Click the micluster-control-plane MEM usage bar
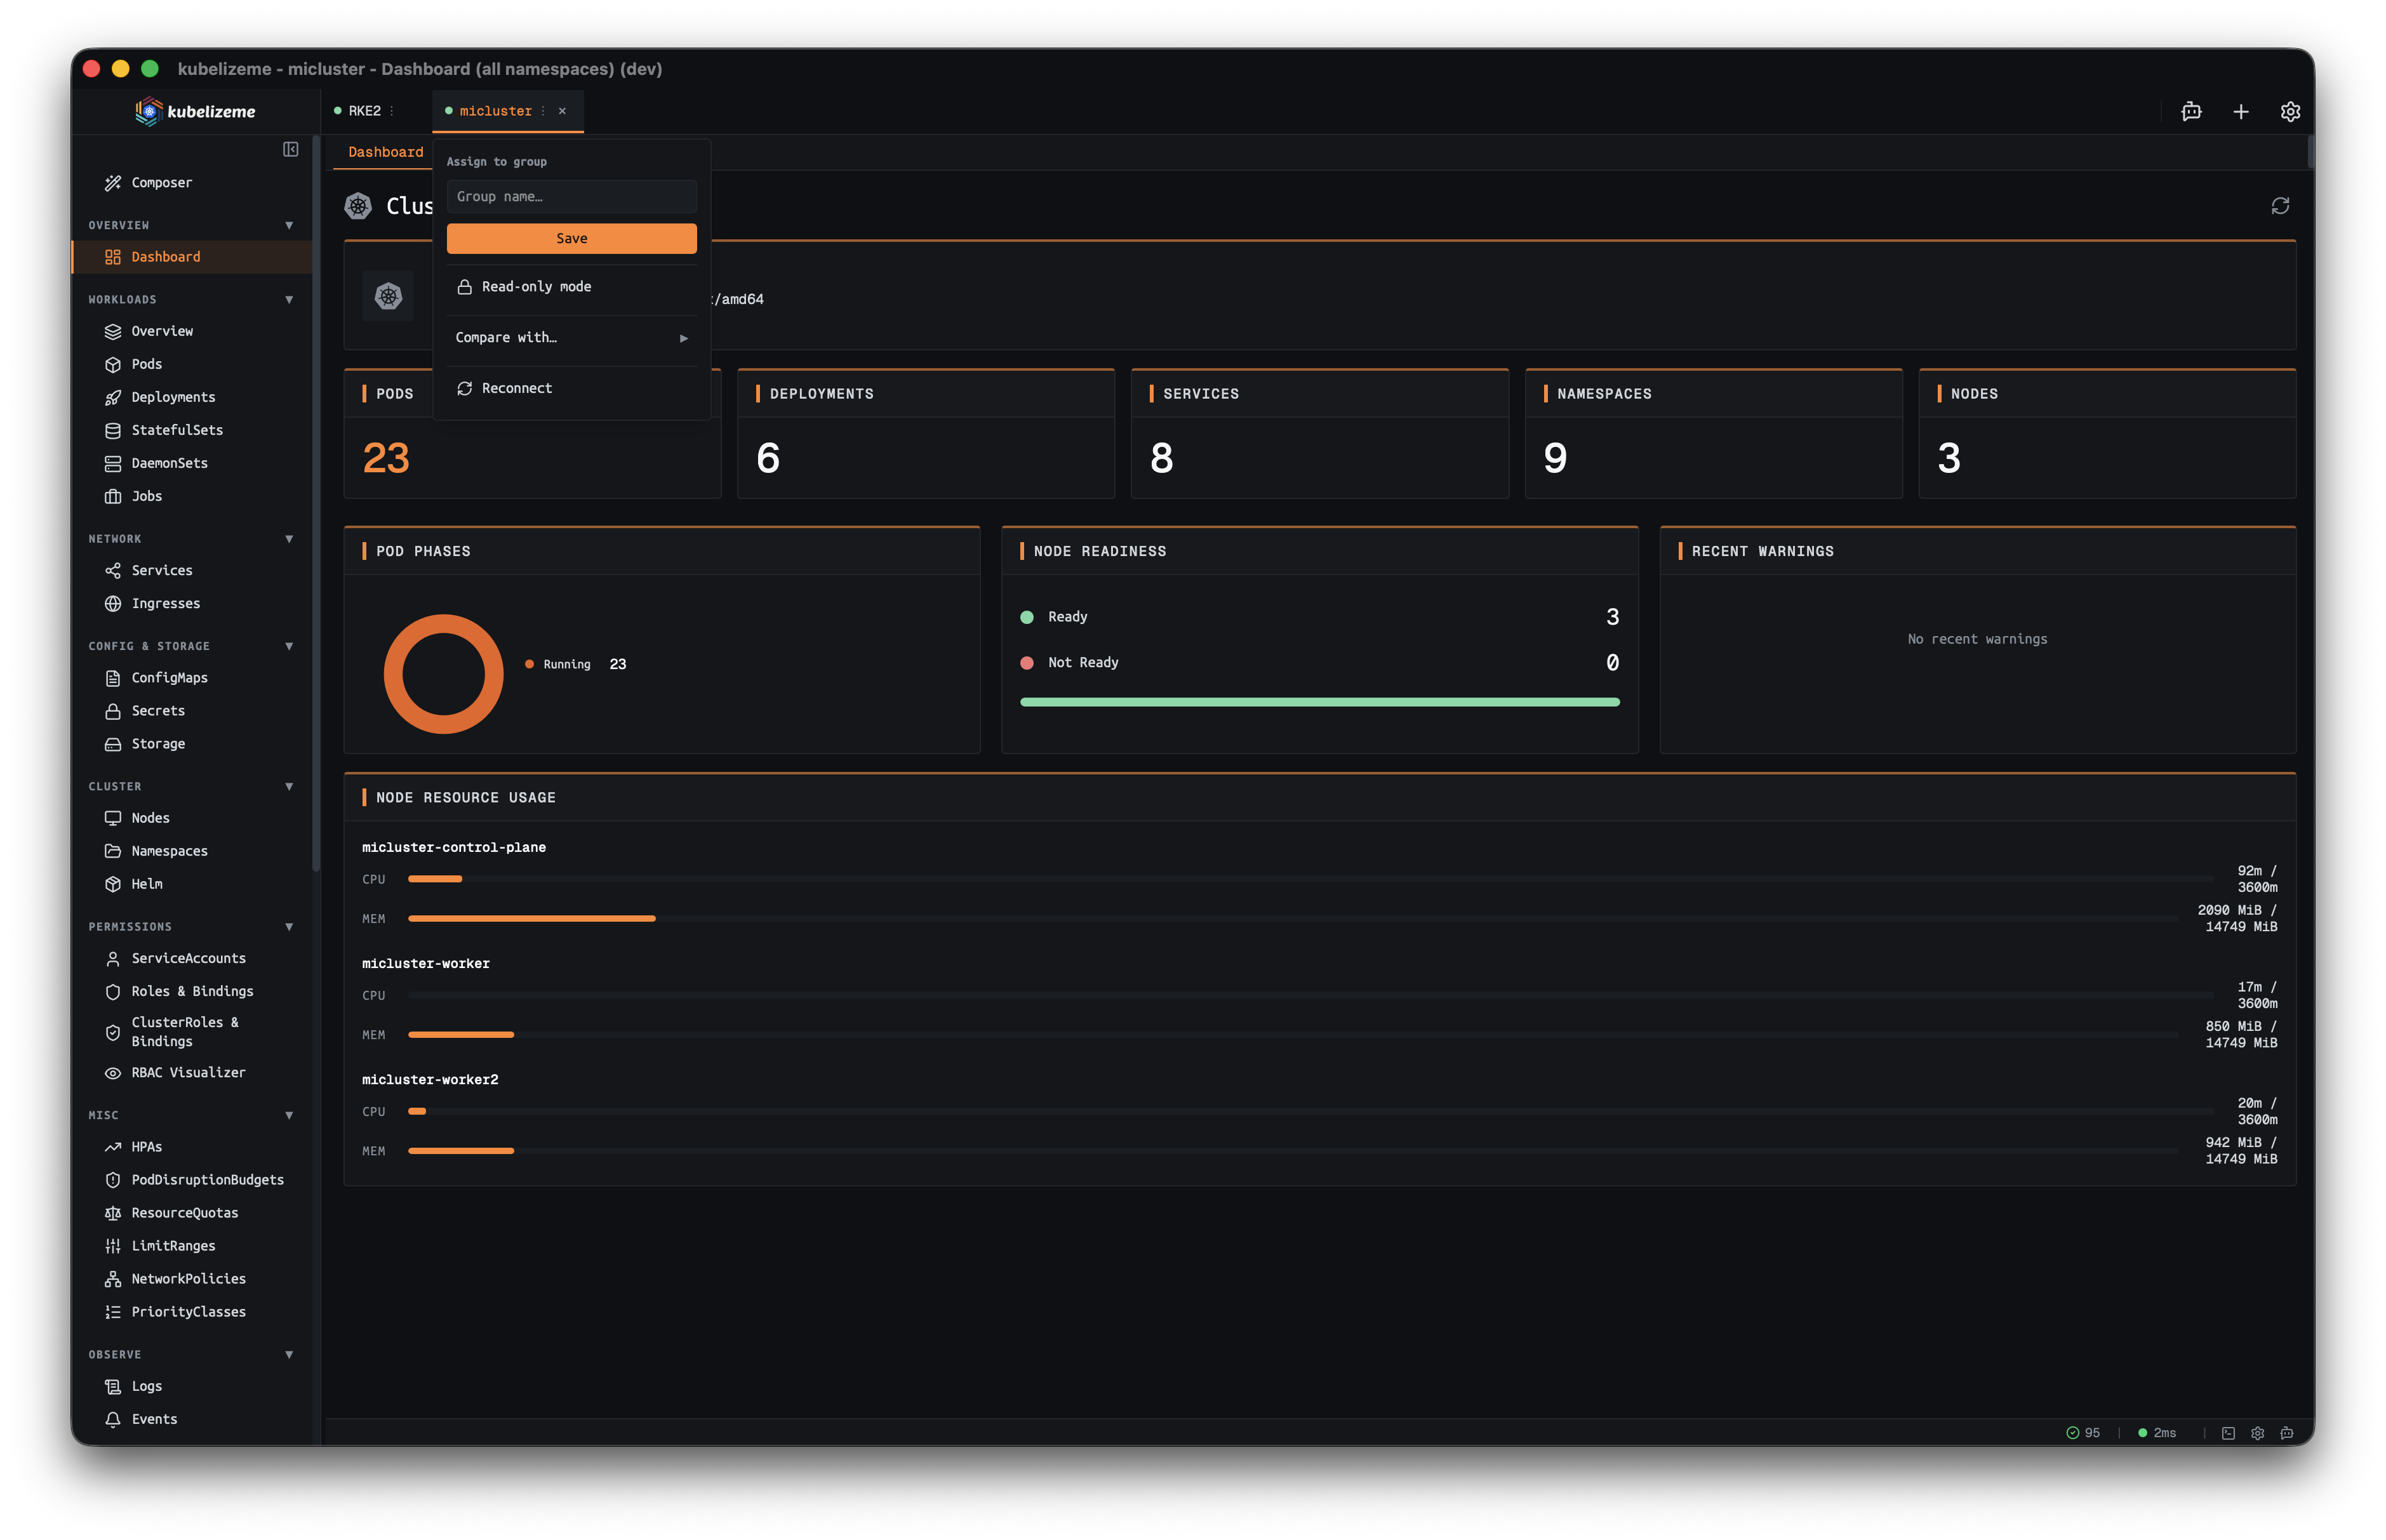 click(1292, 919)
